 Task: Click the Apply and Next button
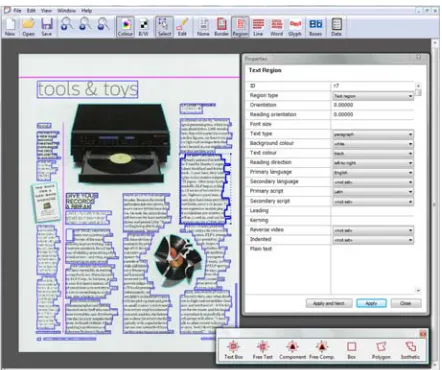(329, 303)
